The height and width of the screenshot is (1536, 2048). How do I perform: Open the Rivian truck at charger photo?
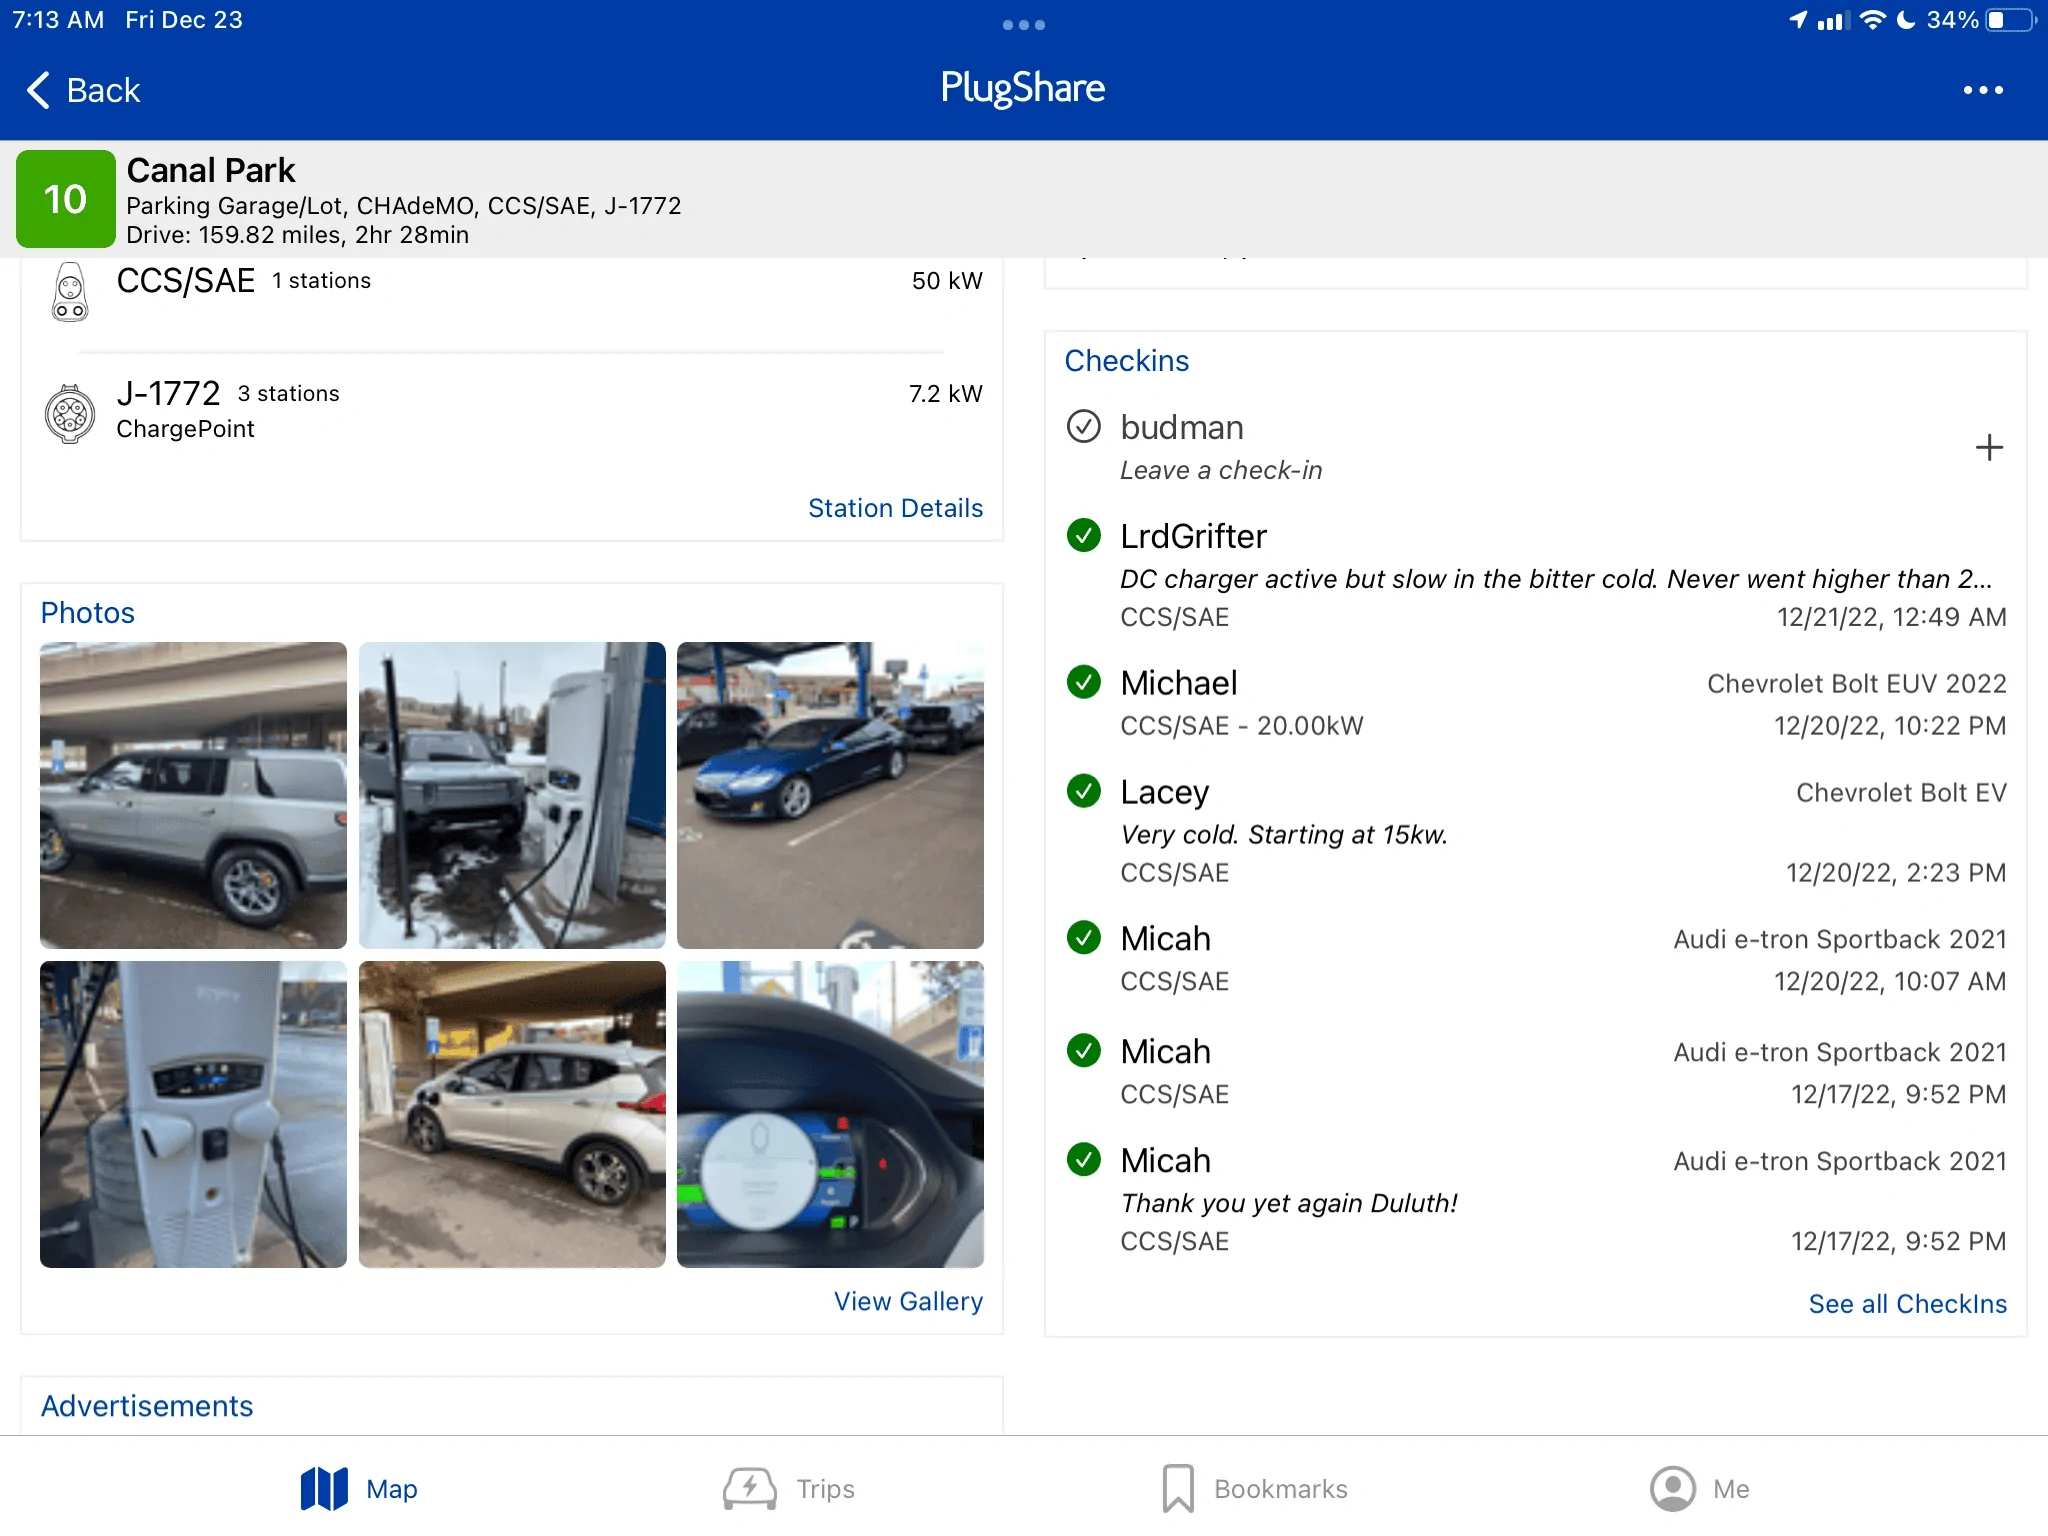512,795
